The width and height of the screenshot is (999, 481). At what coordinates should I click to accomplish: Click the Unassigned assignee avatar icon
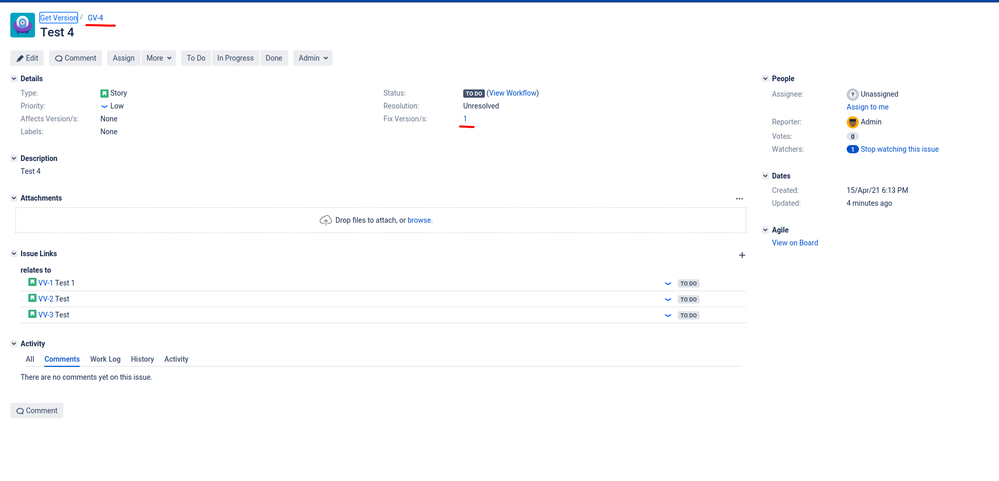[852, 94]
